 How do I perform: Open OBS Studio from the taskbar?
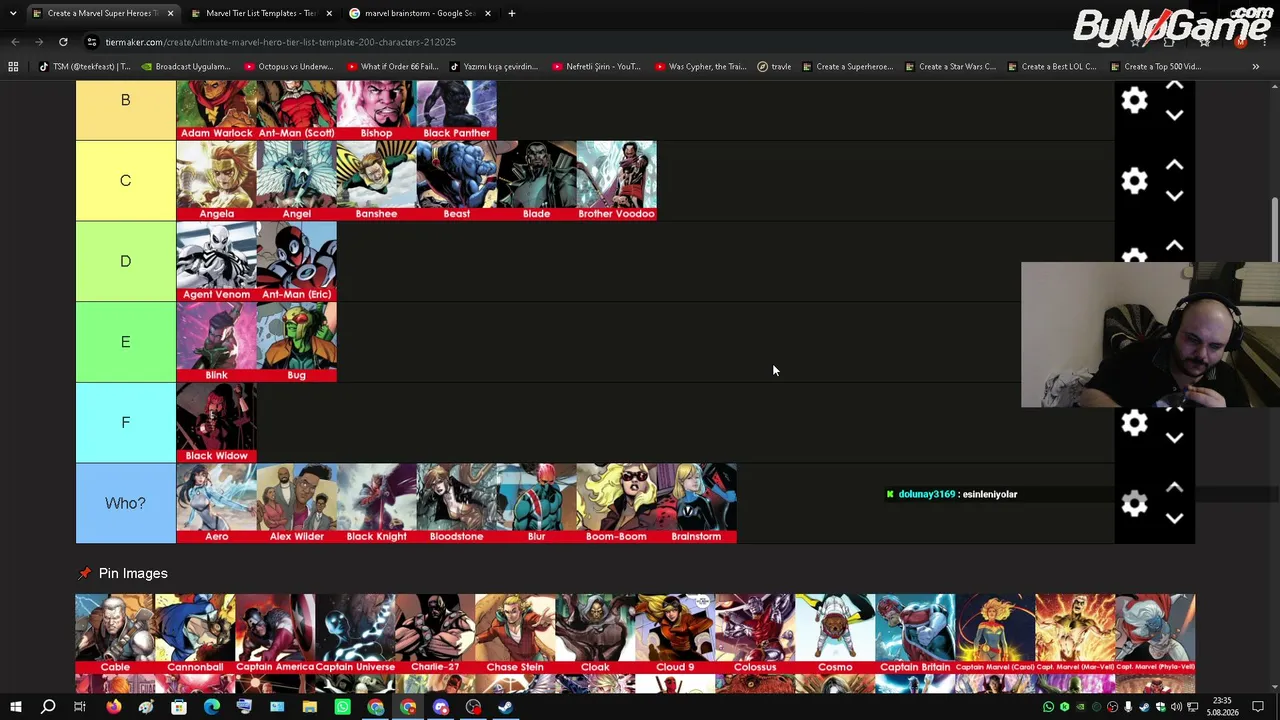(473, 707)
